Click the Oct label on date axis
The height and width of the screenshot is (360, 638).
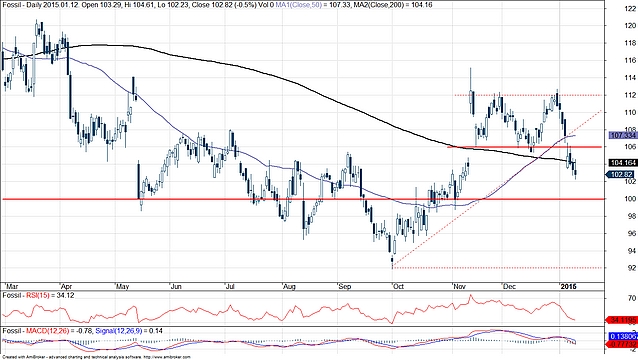point(398,286)
